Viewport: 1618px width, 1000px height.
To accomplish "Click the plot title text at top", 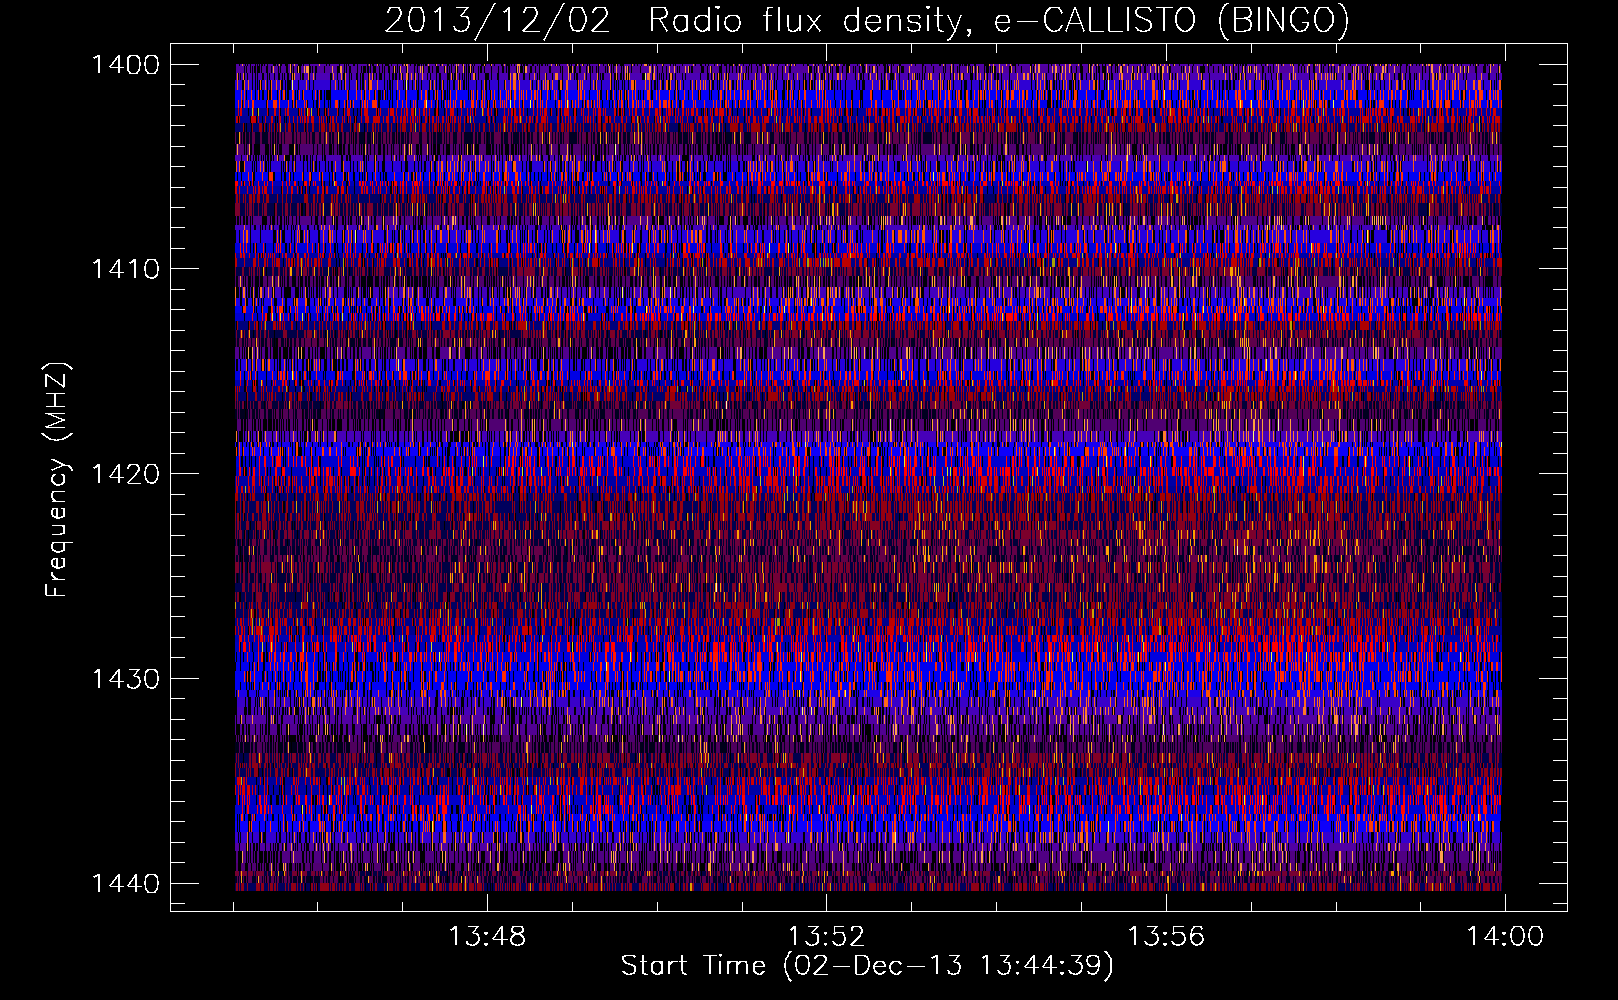I will (x=867, y=20).
